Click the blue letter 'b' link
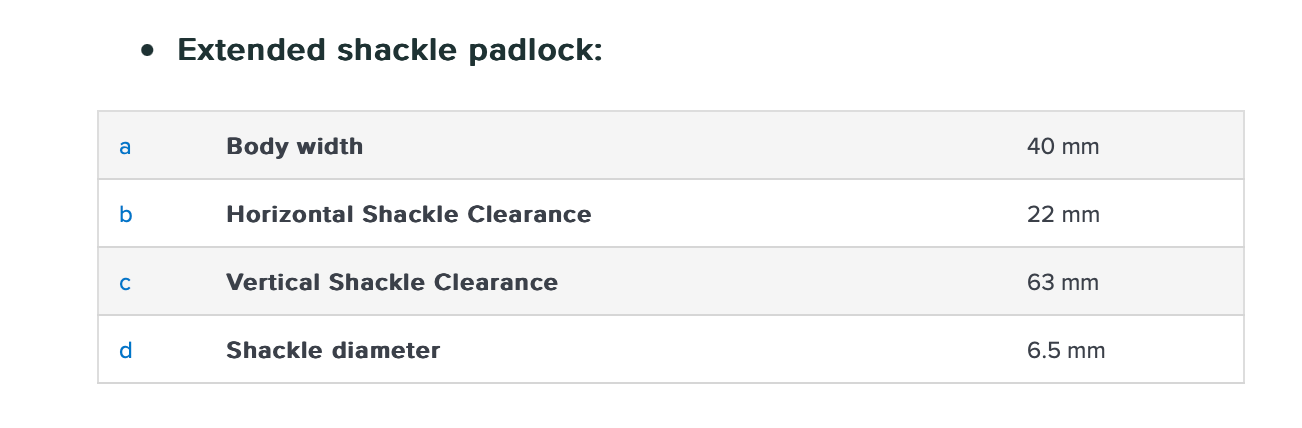1302x428 pixels. pyautogui.click(x=125, y=215)
